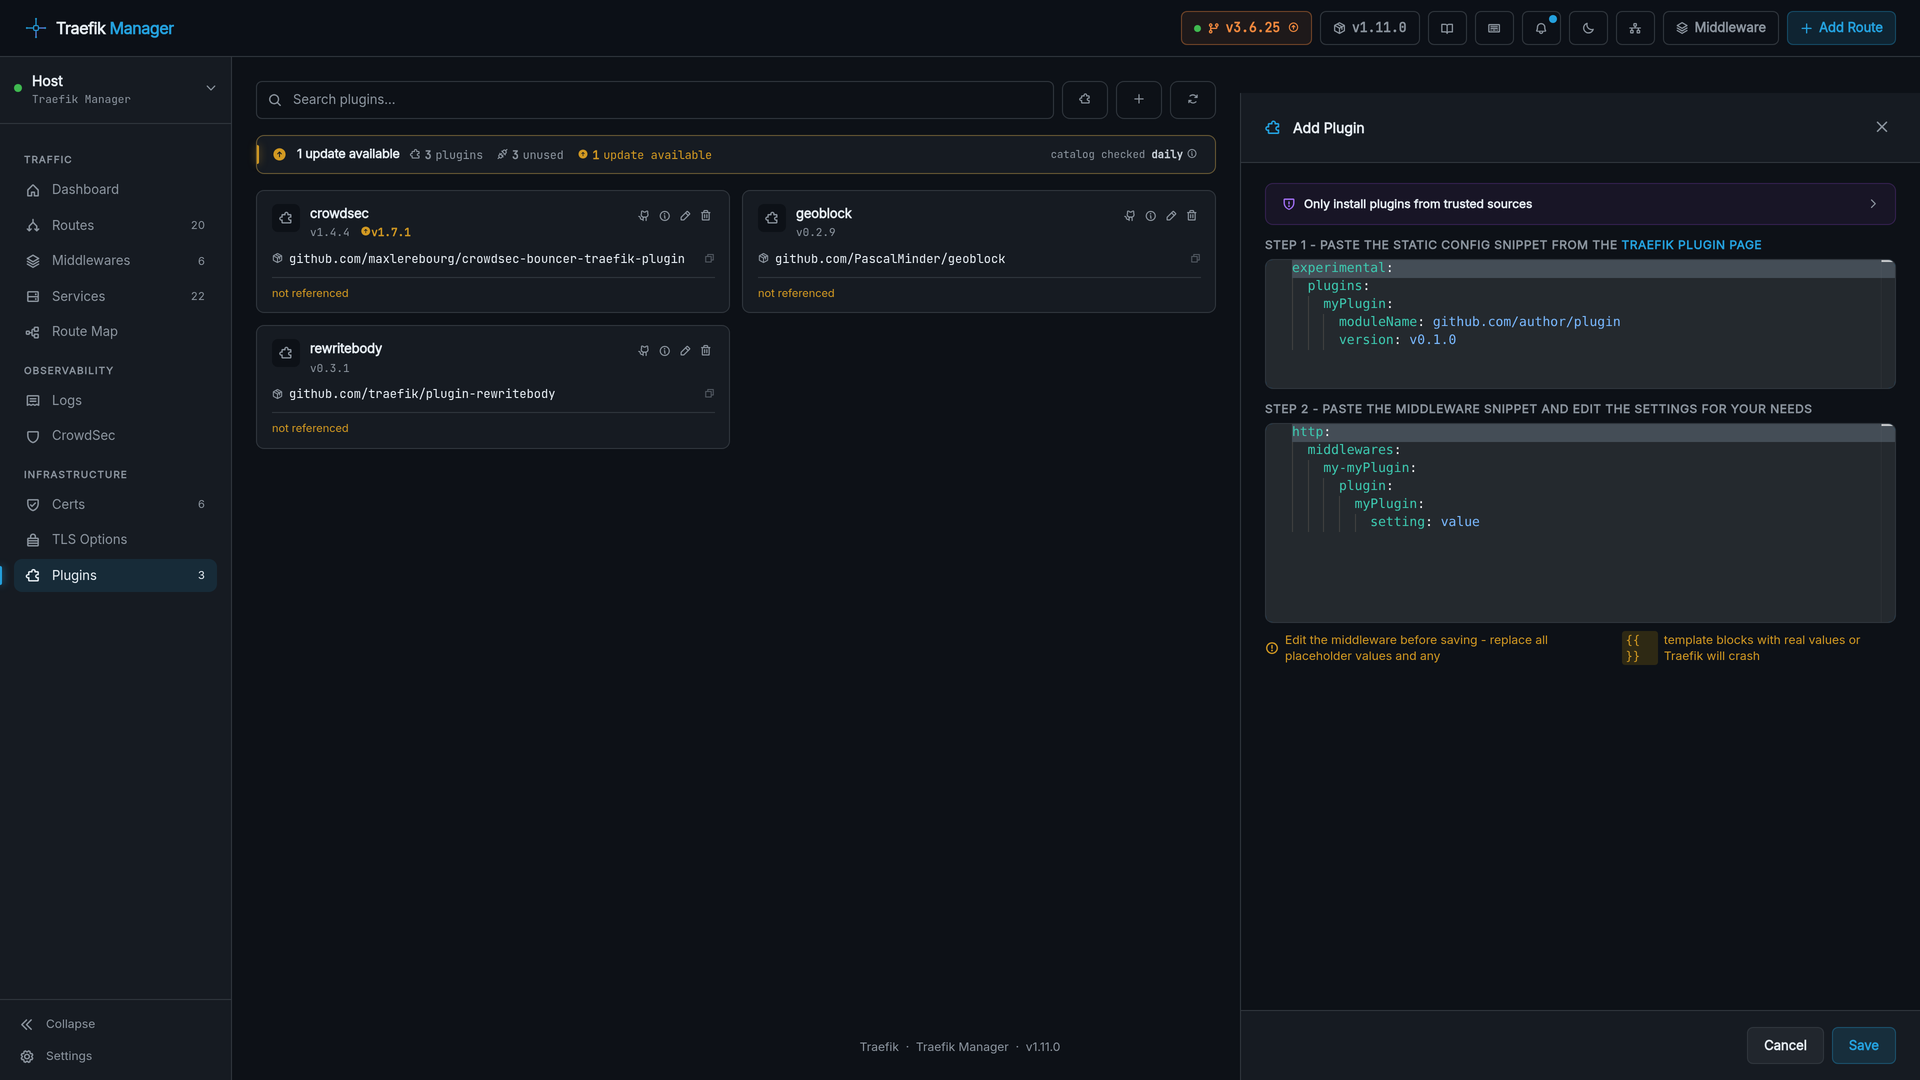Copy the rewritebody module path
The height and width of the screenshot is (1080, 1920).
(709, 394)
